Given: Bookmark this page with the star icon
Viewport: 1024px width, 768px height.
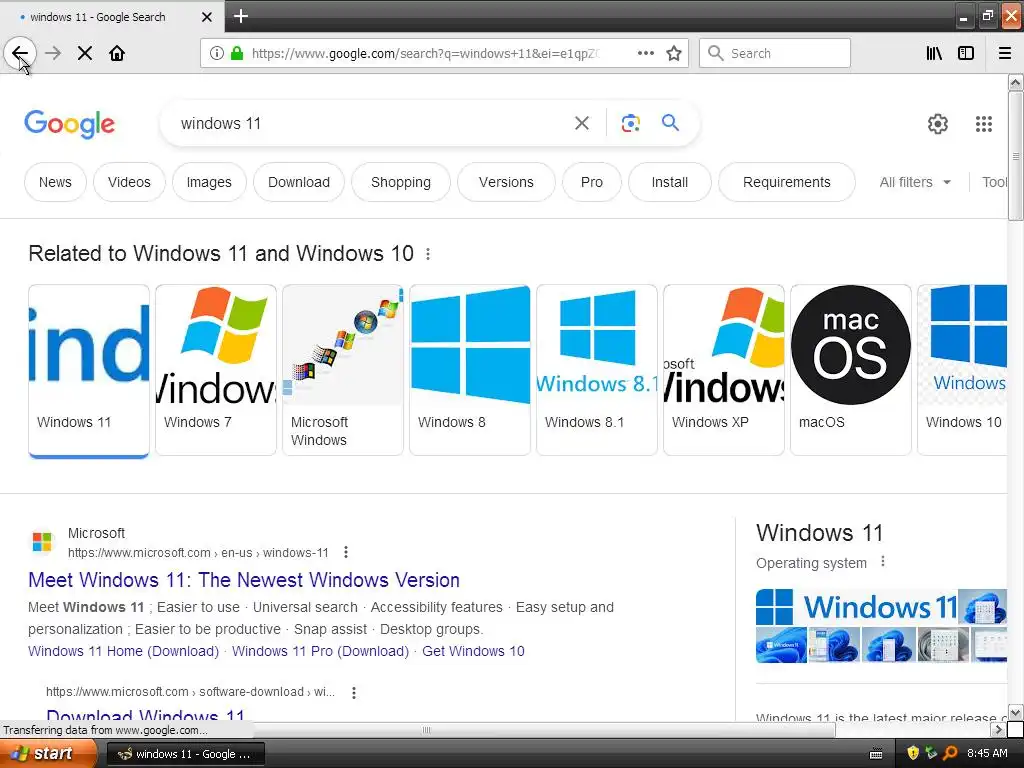Looking at the screenshot, I should click(674, 53).
